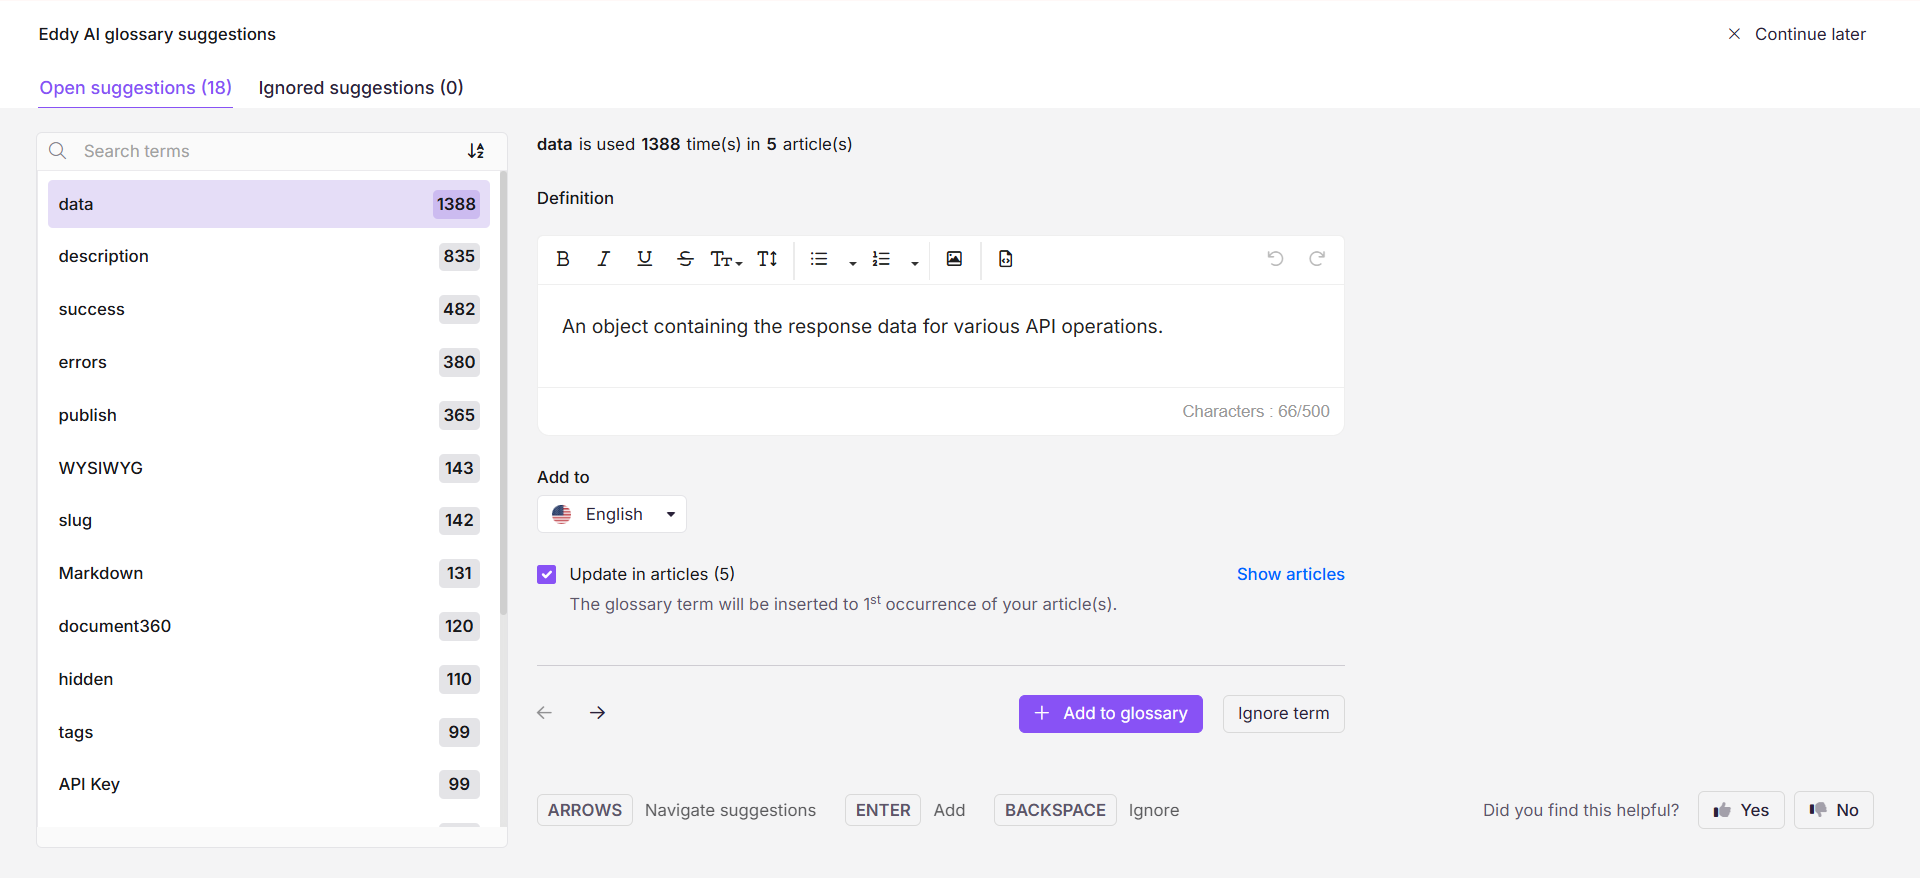Undo the last definition edit
The height and width of the screenshot is (878, 1920).
point(1276,259)
